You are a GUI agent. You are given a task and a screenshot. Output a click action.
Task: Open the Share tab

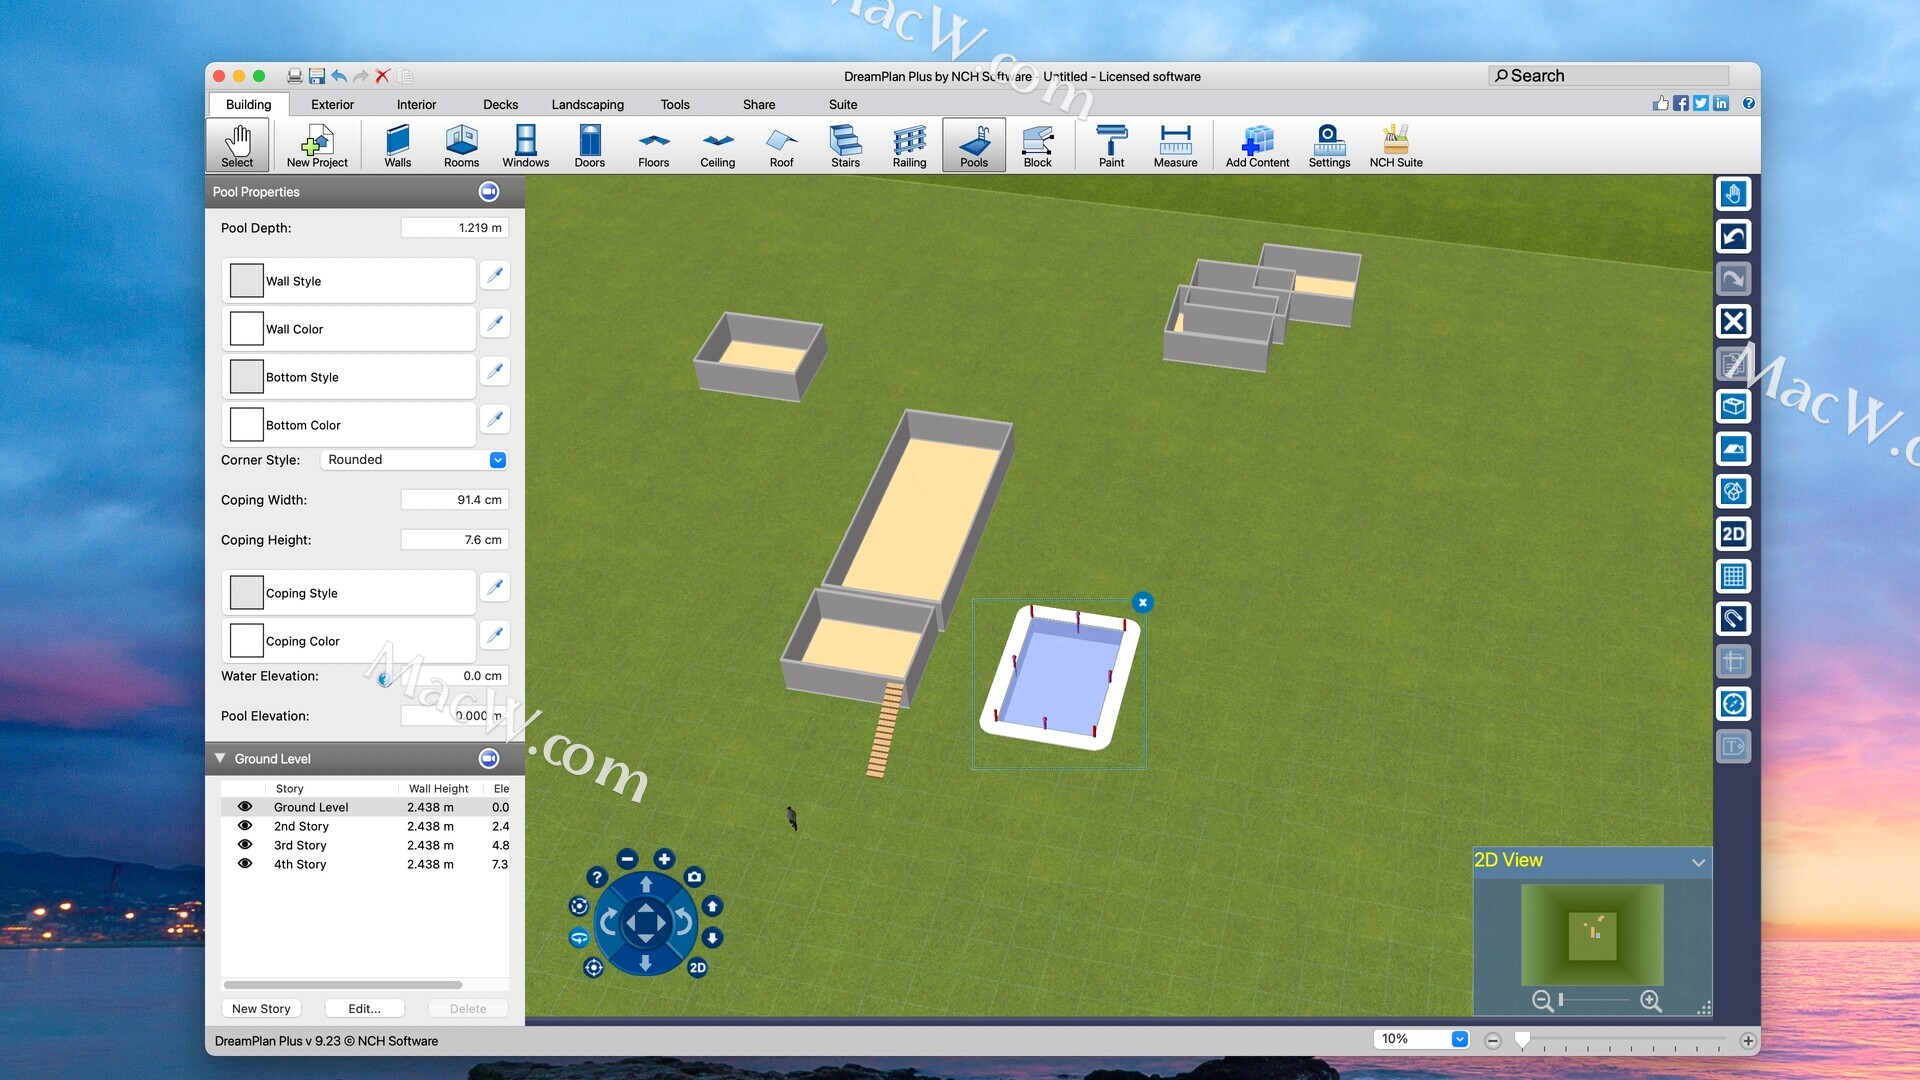[x=759, y=104]
